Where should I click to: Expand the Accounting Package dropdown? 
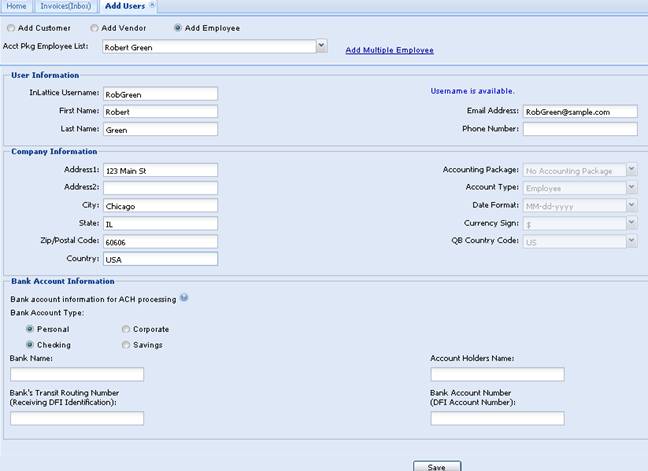point(631,170)
